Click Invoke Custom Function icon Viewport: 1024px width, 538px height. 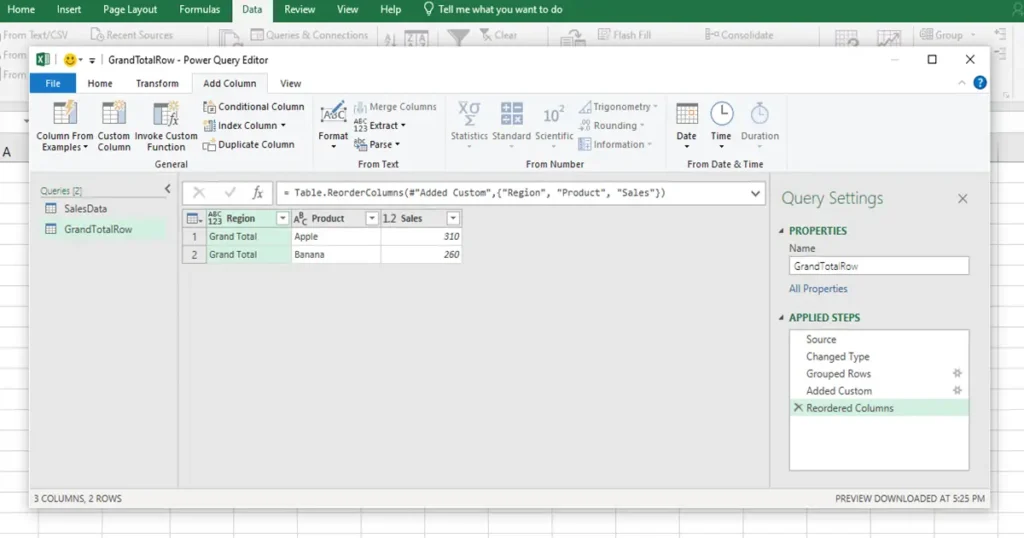point(166,114)
